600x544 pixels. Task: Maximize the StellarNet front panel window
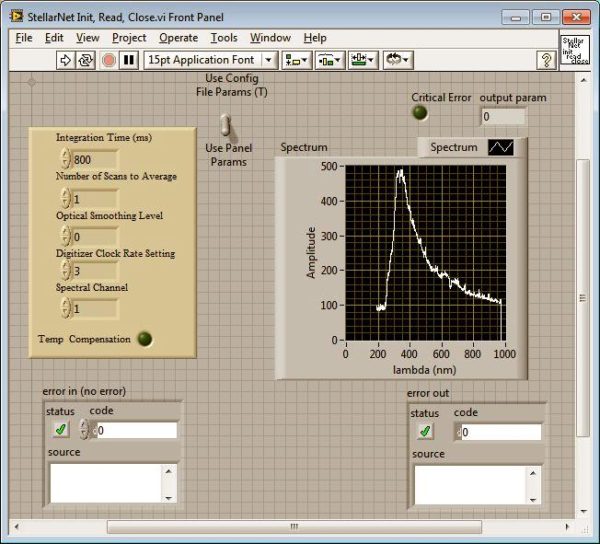pyautogui.click(x=546, y=17)
